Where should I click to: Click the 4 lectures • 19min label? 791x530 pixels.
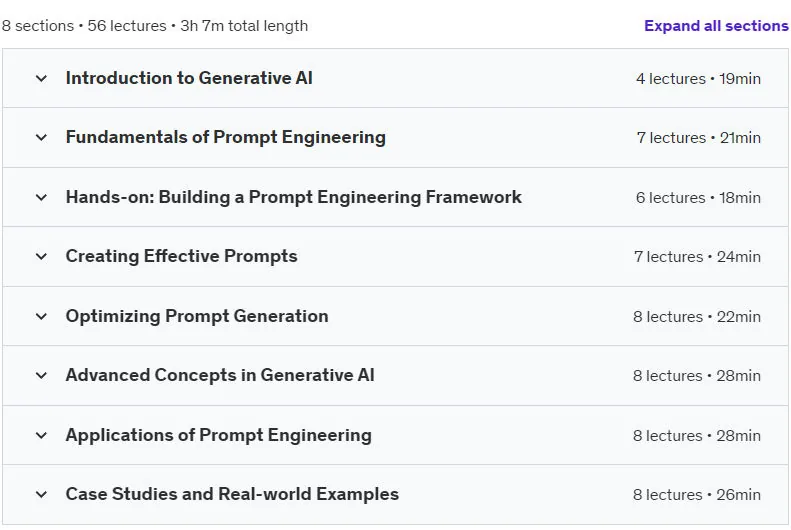698,79
